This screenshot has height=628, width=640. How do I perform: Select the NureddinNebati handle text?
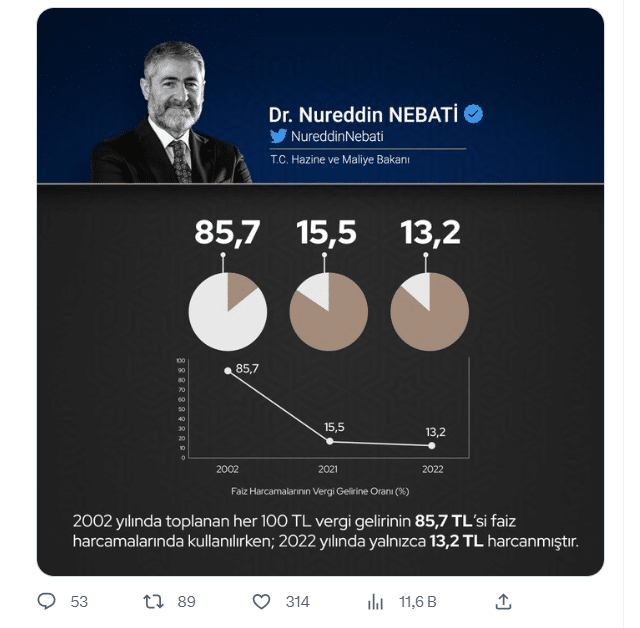[x=337, y=136]
